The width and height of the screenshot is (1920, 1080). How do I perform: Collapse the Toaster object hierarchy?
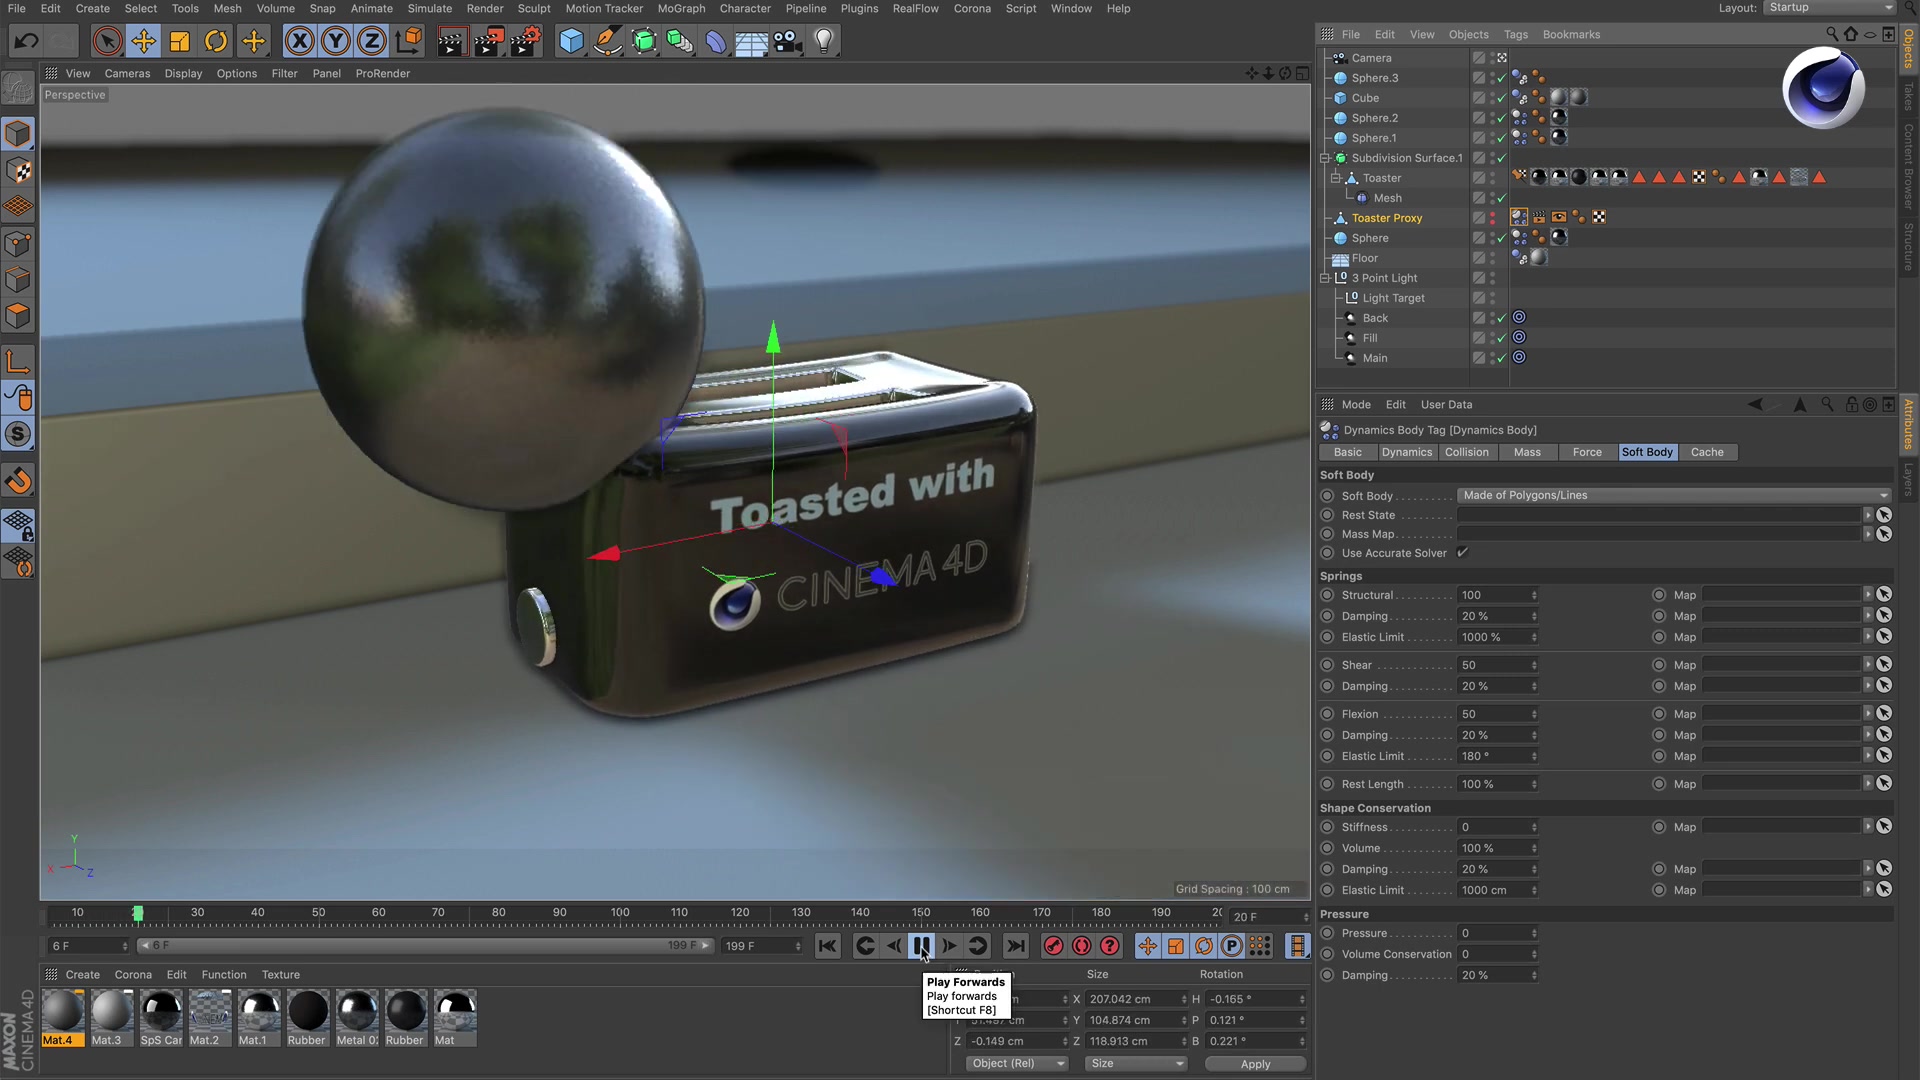coord(1335,178)
